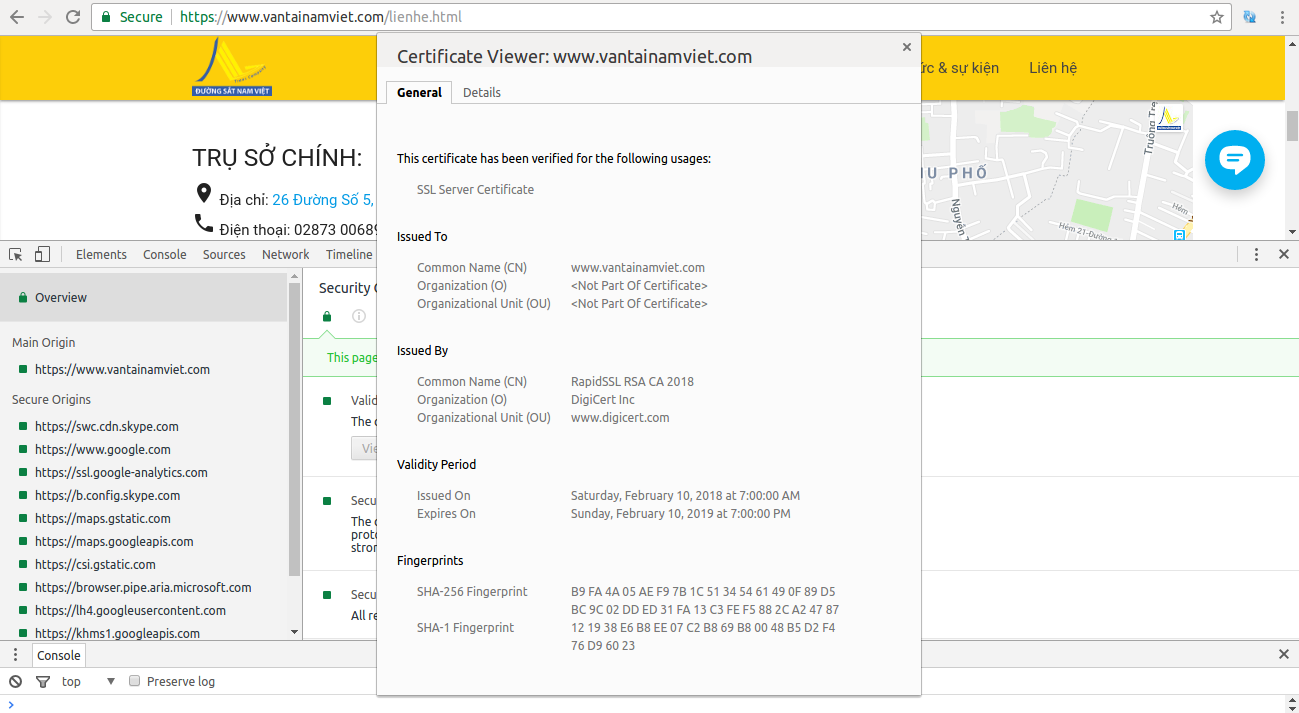Close the DevTools panel
This screenshot has width=1299, height=713.
(1284, 254)
